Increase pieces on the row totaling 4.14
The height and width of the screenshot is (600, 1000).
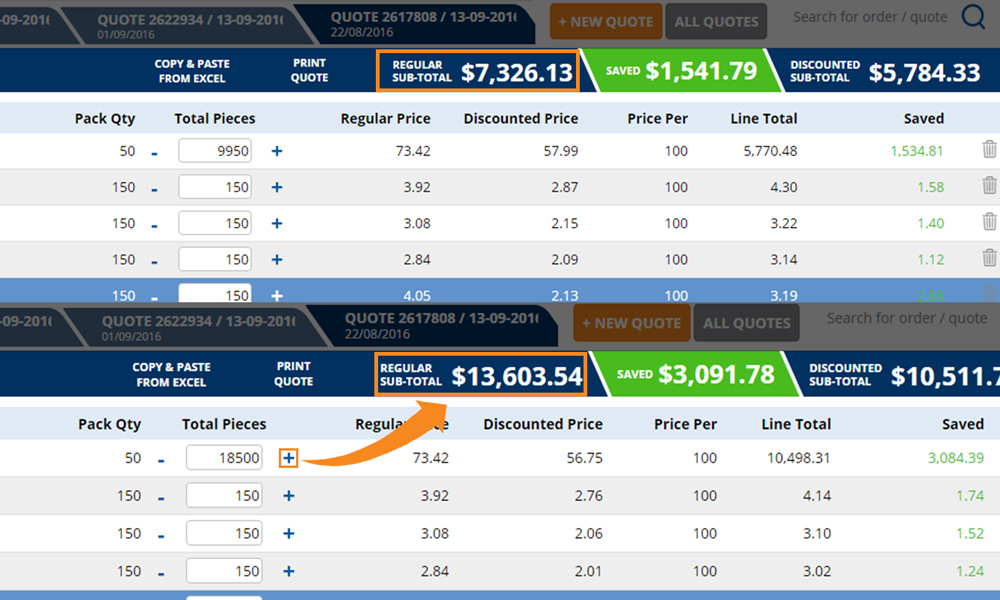[289, 495]
